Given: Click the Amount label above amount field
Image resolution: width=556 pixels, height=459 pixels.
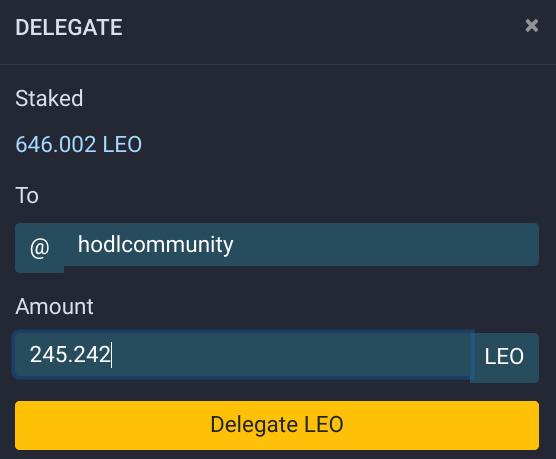Looking at the screenshot, I should coord(54,306).
